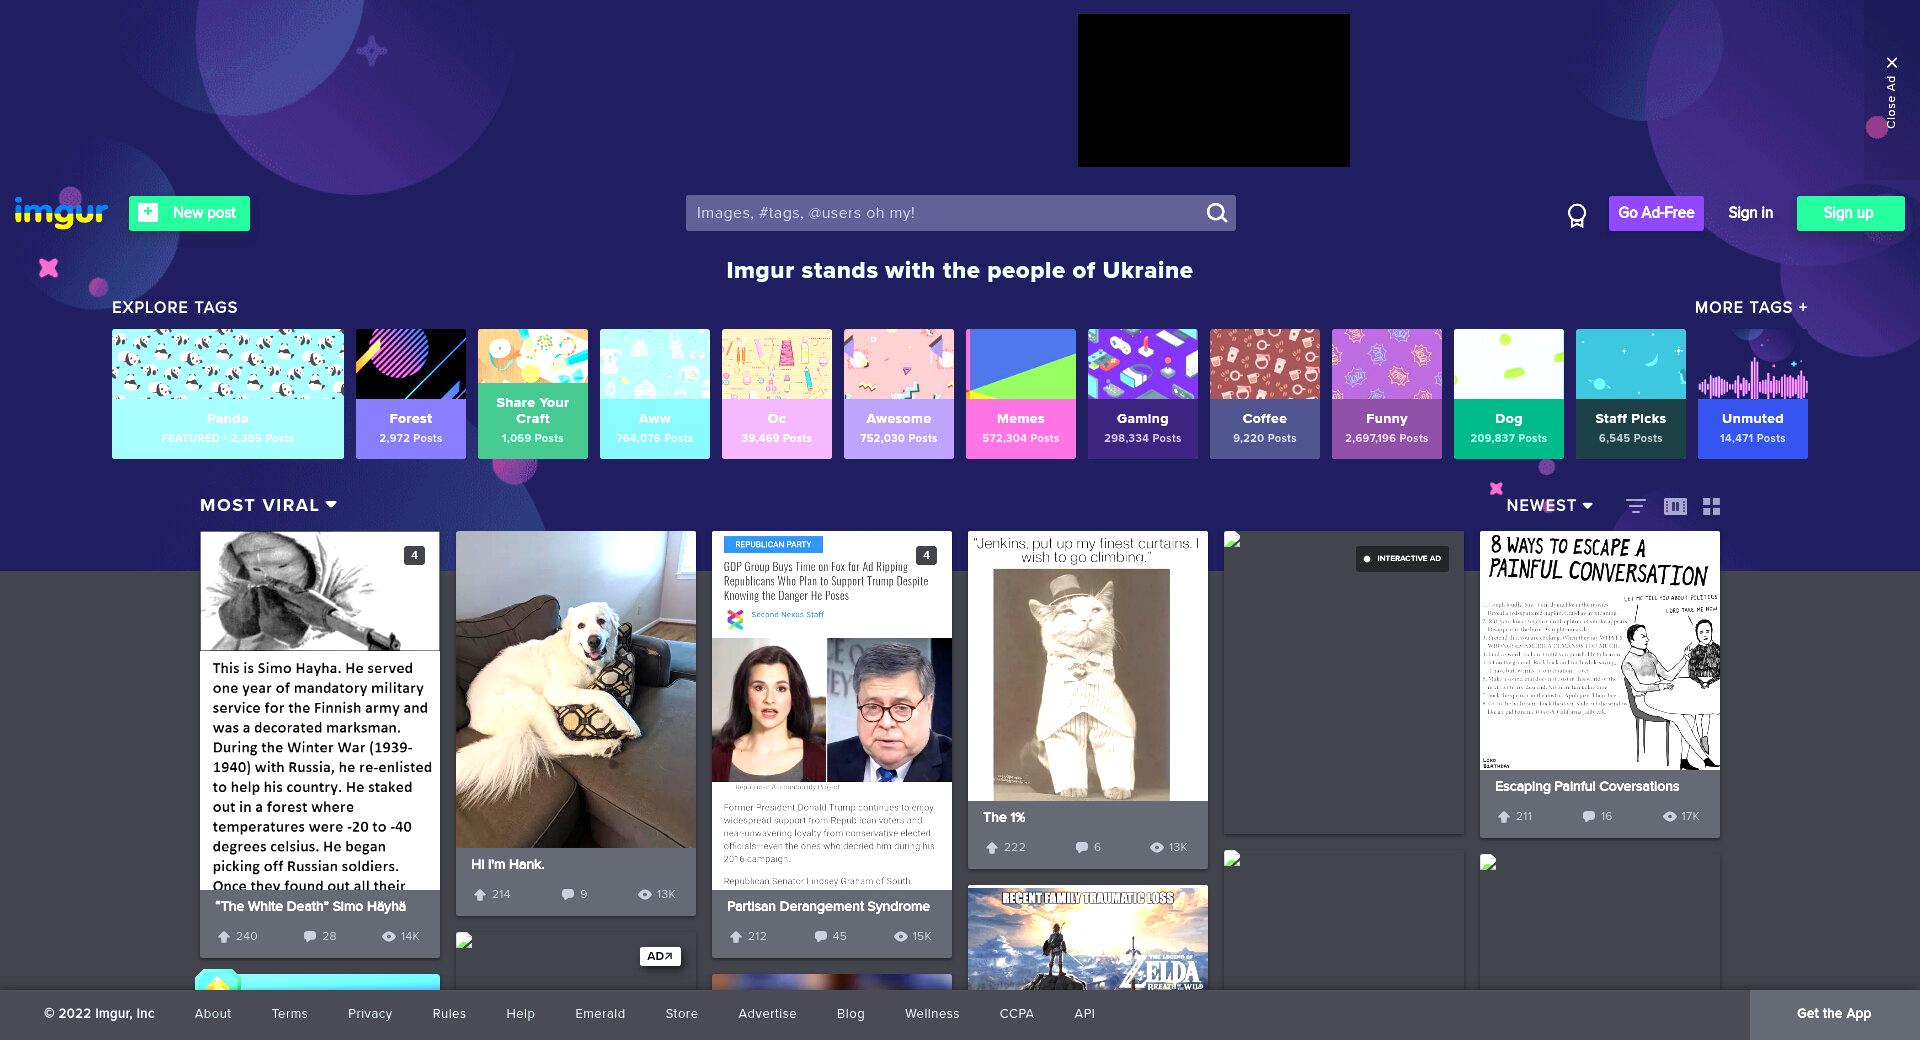The height and width of the screenshot is (1040, 1920).
Task: Click views icon on Partisan Derangement Syndrome
Action: click(901, 937)
